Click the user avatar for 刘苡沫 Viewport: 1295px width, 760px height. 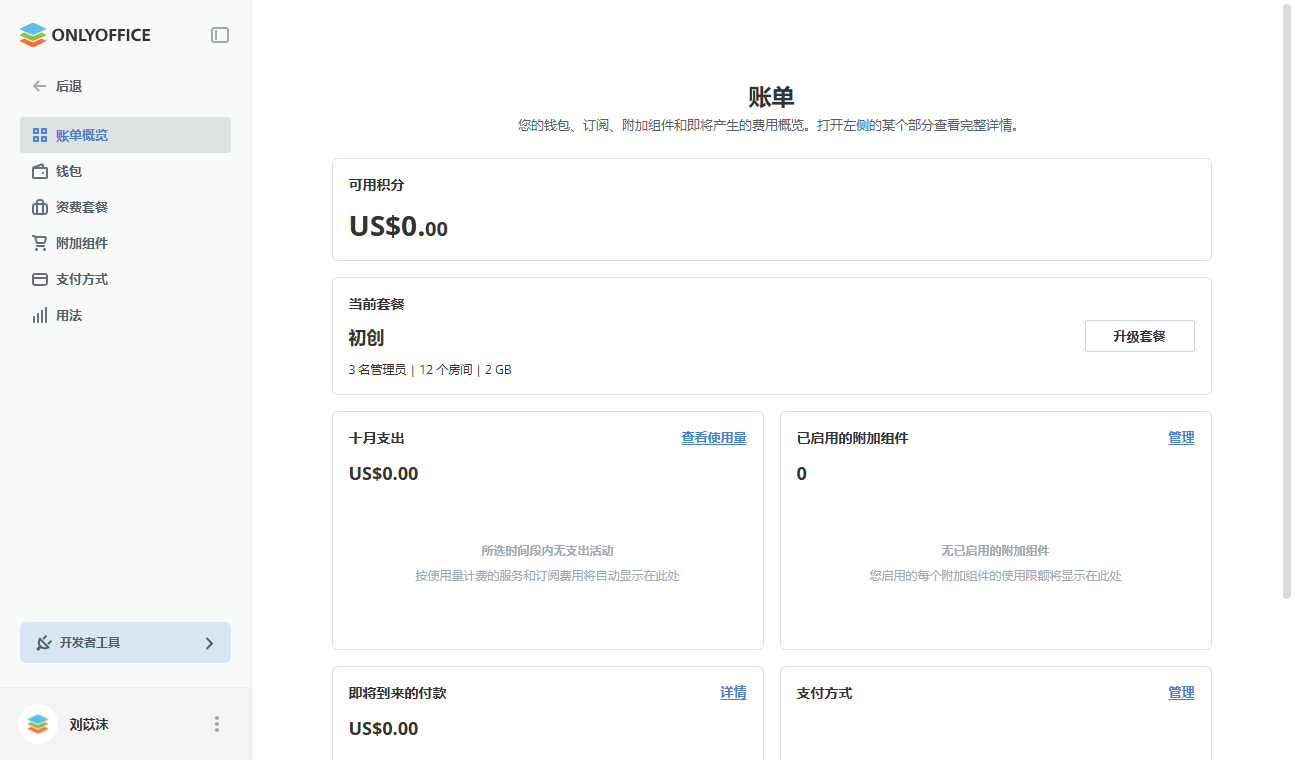[38, 724]
